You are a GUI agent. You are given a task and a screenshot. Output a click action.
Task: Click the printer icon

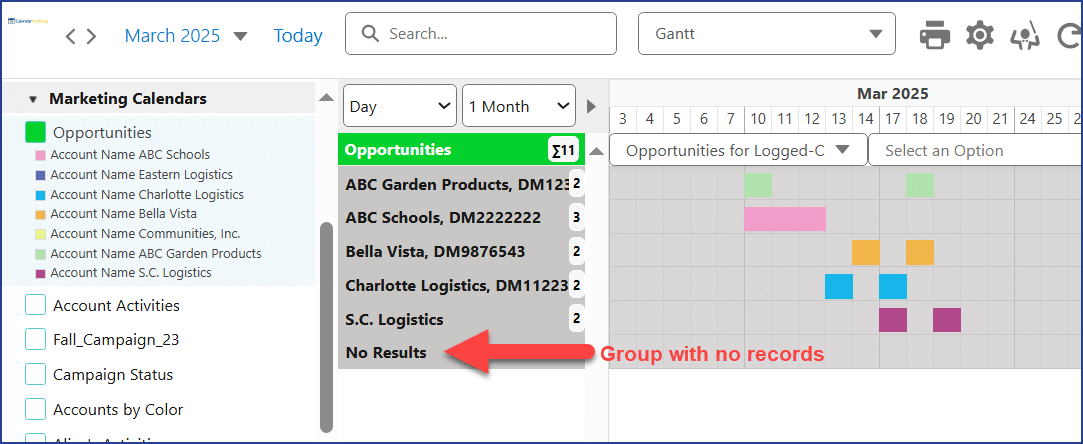coord(935,36)
